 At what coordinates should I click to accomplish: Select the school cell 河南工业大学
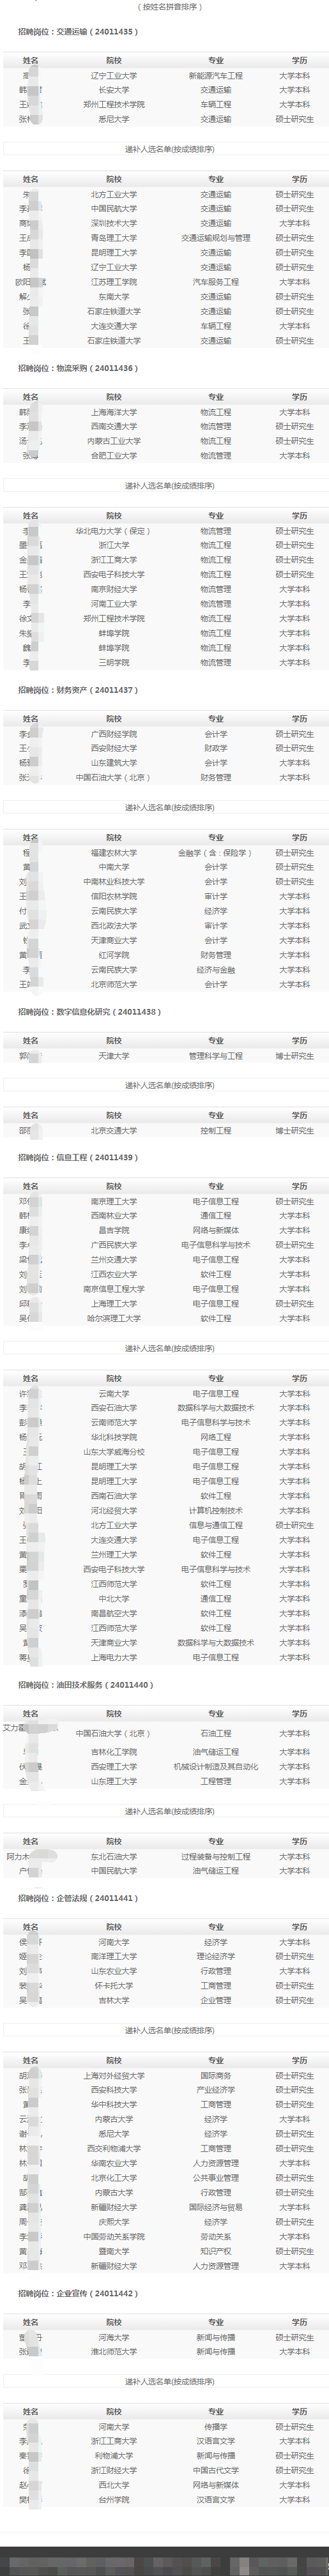pyautogui.click(x=114, y=604)
